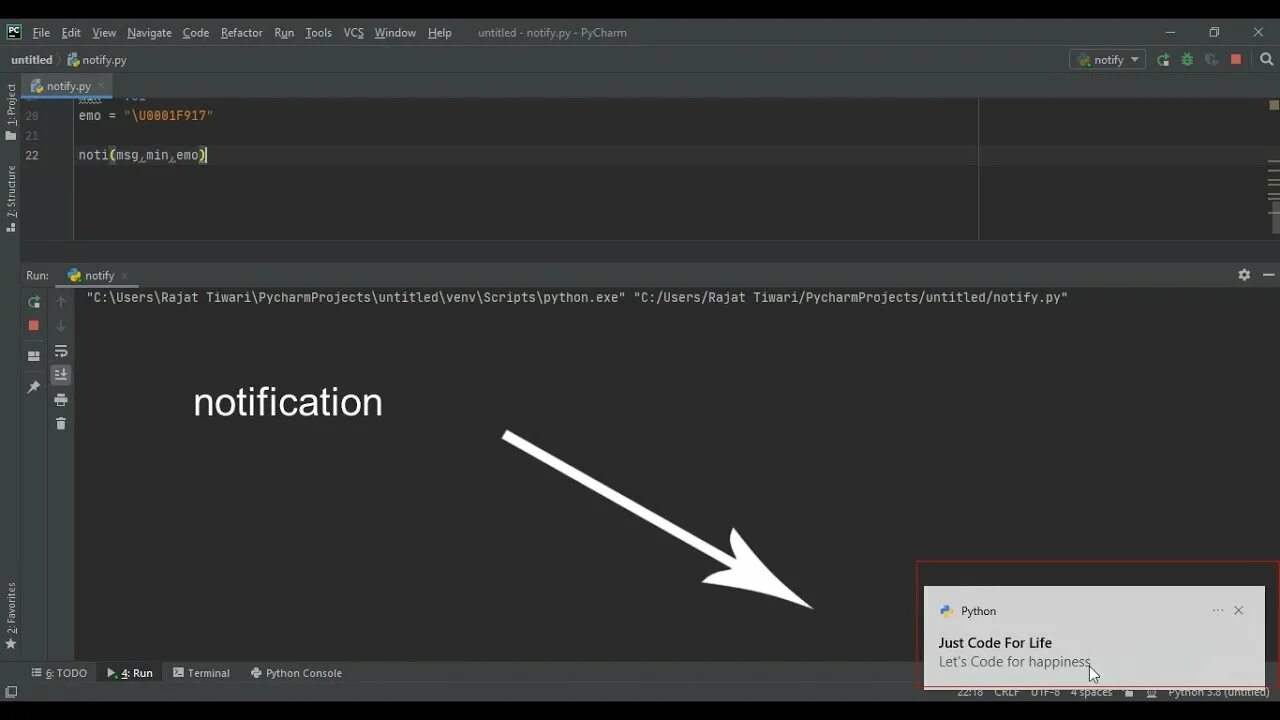
Task: Open the Code menu
Action: (196, 33)
